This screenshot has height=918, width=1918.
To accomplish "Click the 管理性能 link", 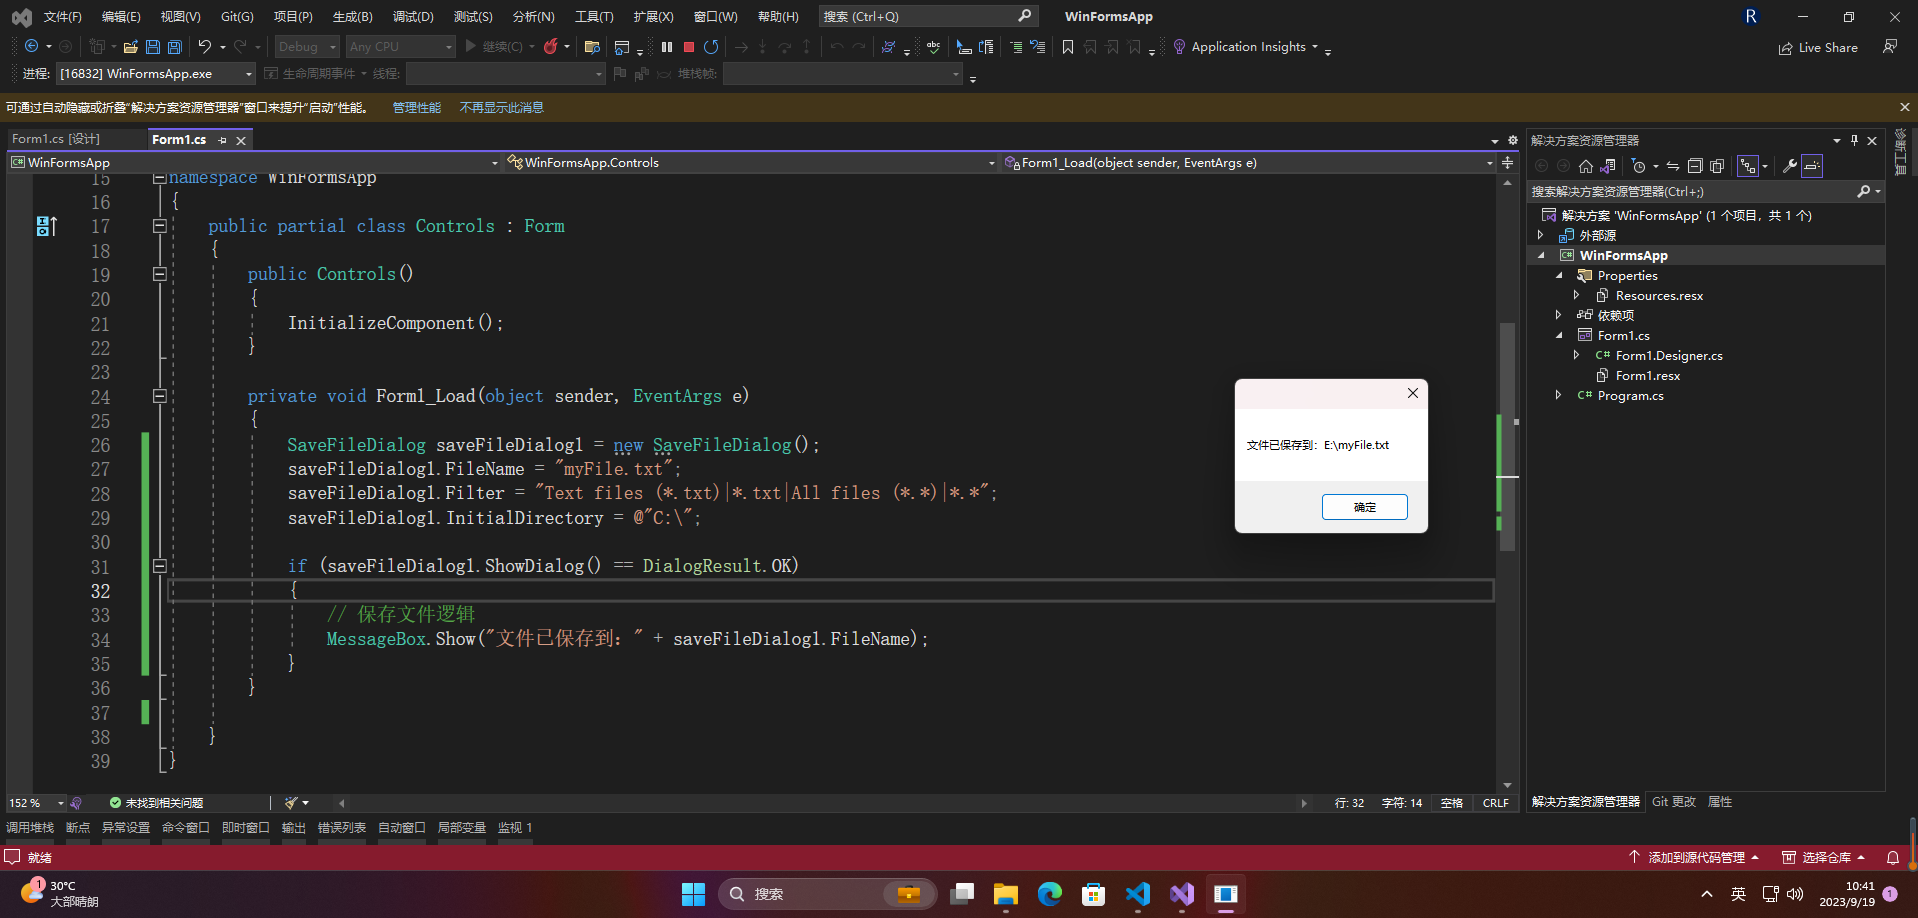I will [417, 108].
